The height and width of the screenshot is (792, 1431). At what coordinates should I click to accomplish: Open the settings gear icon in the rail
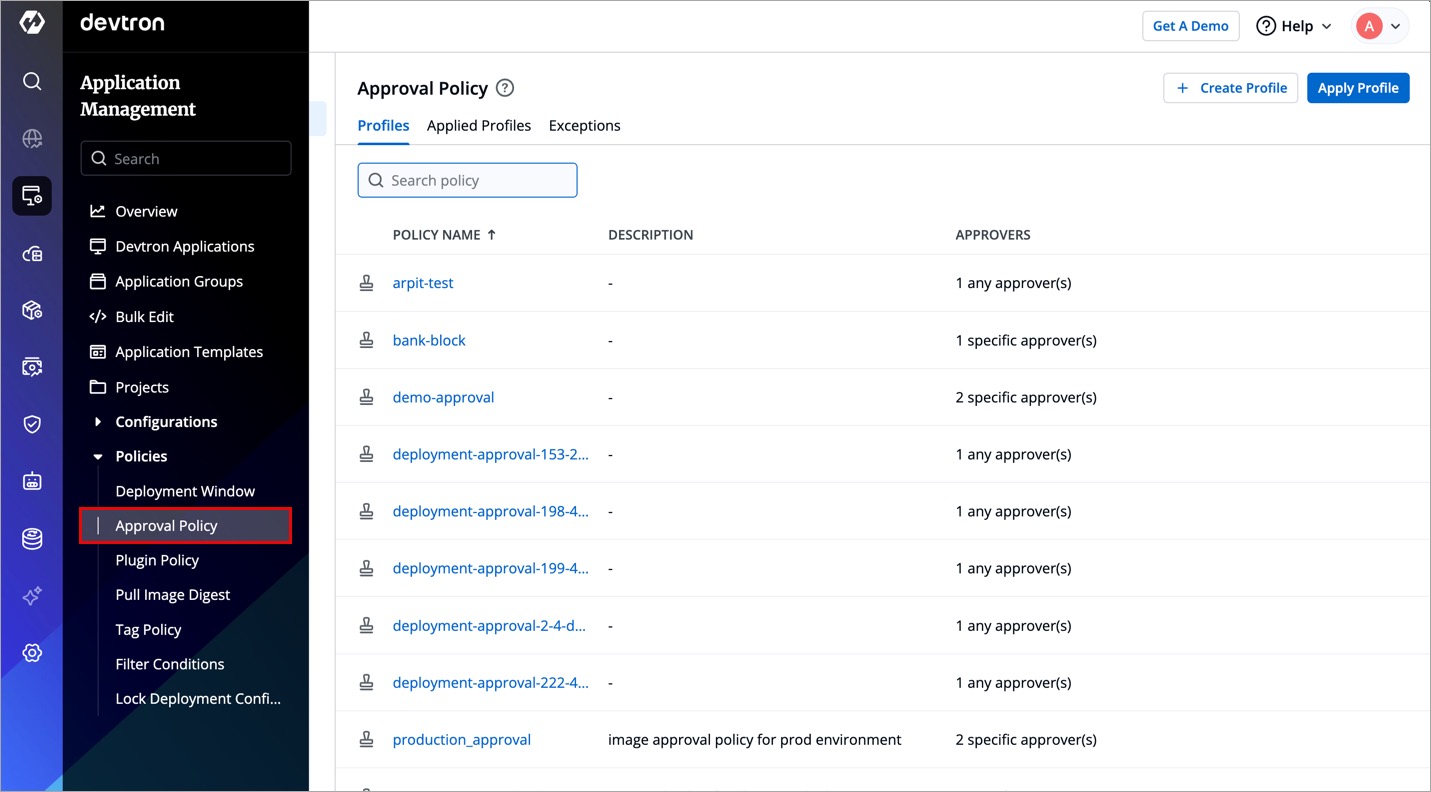pyautogui.click(x=32, y=653)
